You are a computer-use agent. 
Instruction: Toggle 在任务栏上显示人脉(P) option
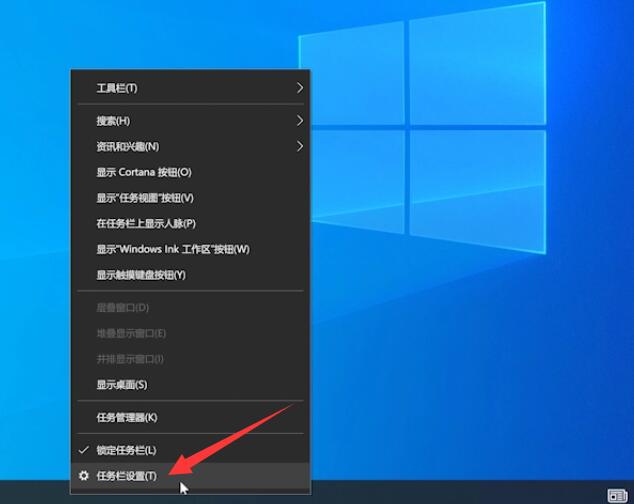point(190,223)
